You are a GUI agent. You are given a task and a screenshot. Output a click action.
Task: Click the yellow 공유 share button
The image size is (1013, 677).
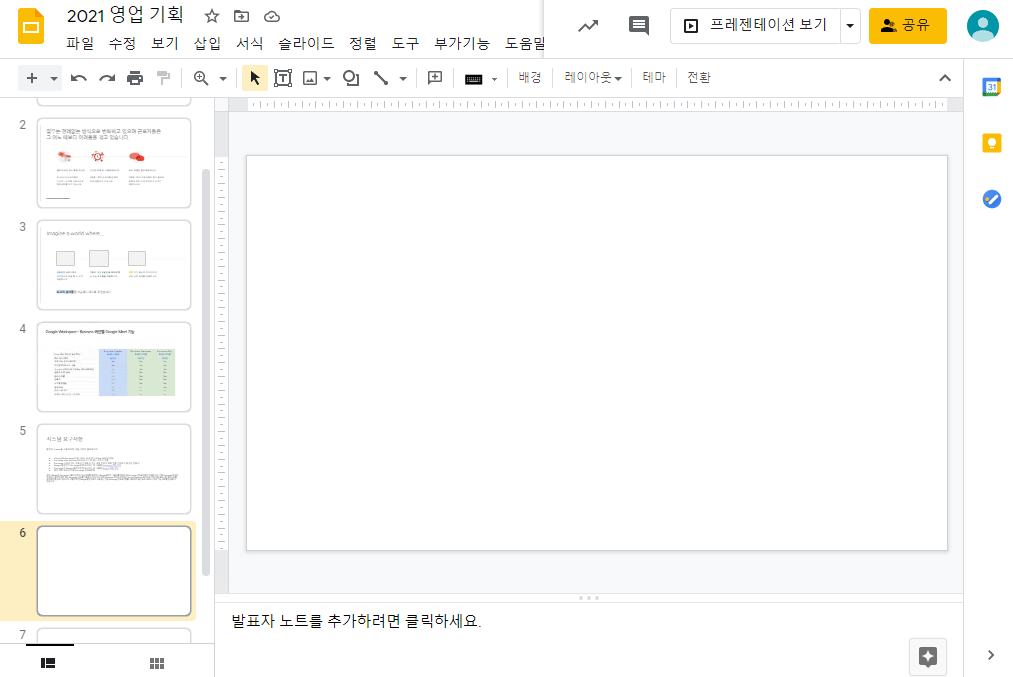pos(907,26)
